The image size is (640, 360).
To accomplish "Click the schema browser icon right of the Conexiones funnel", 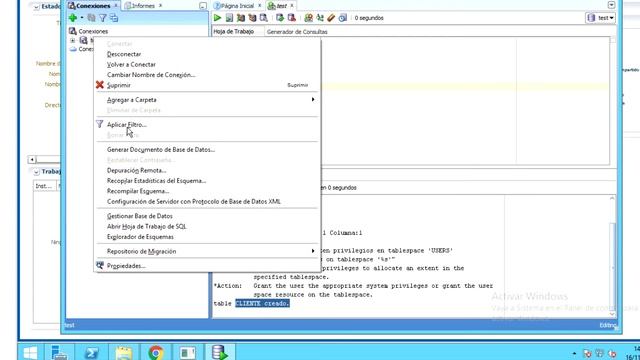I will pos(114,18).
